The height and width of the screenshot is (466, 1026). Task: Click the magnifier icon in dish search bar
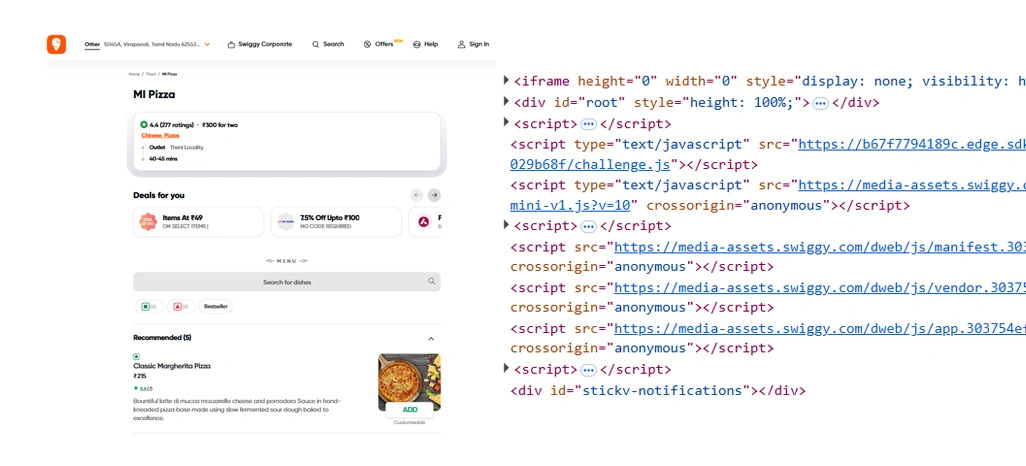pyautogui.click(x=431, y=282)
